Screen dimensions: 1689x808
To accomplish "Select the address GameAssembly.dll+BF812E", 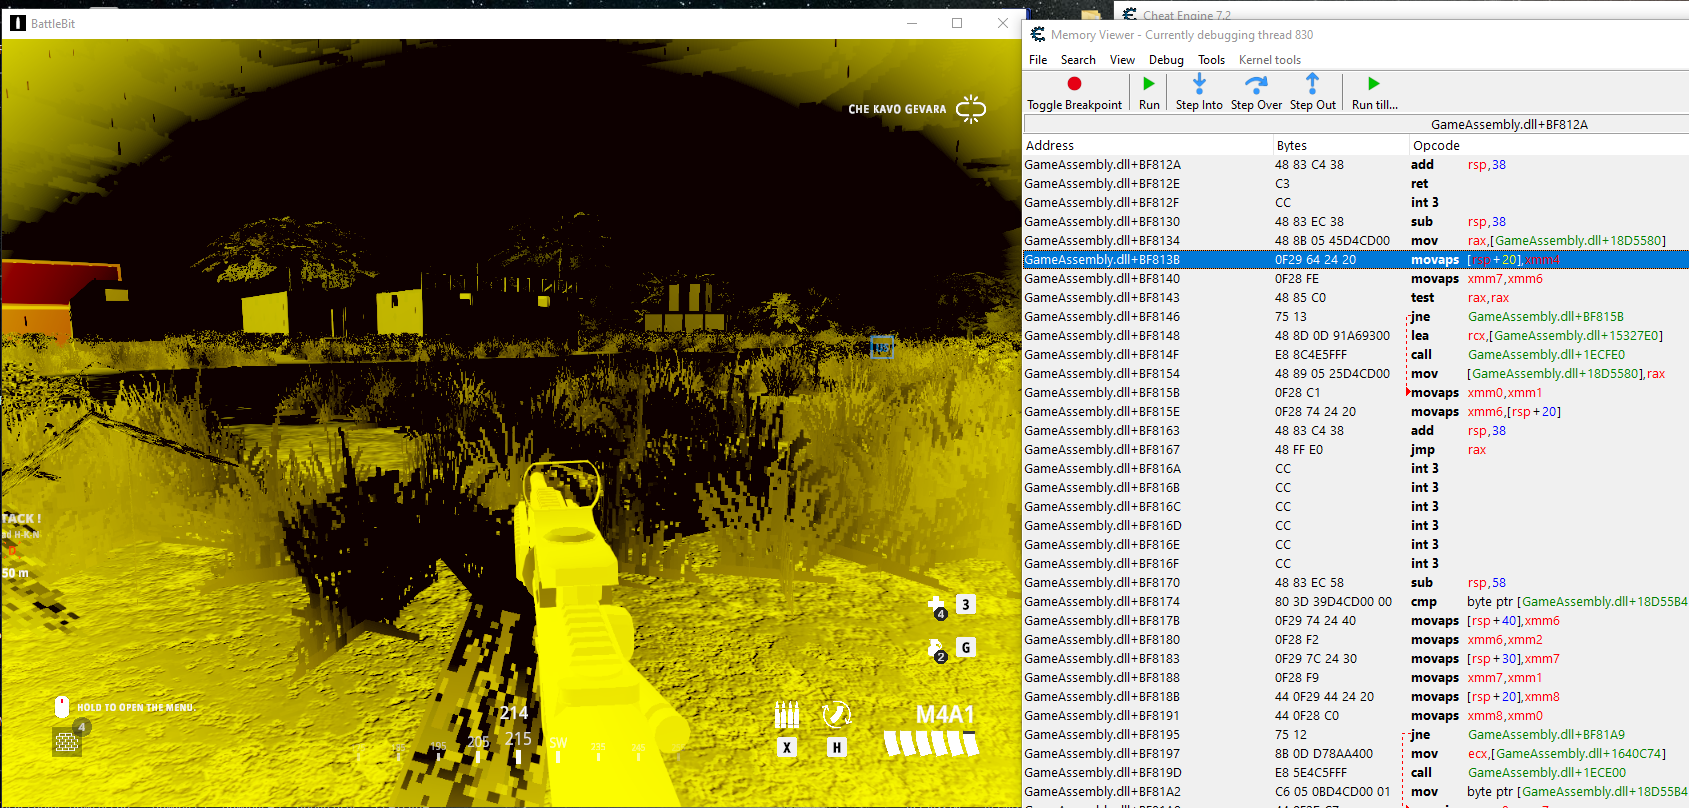I will pyautogui.click(x=1102, y=184).
